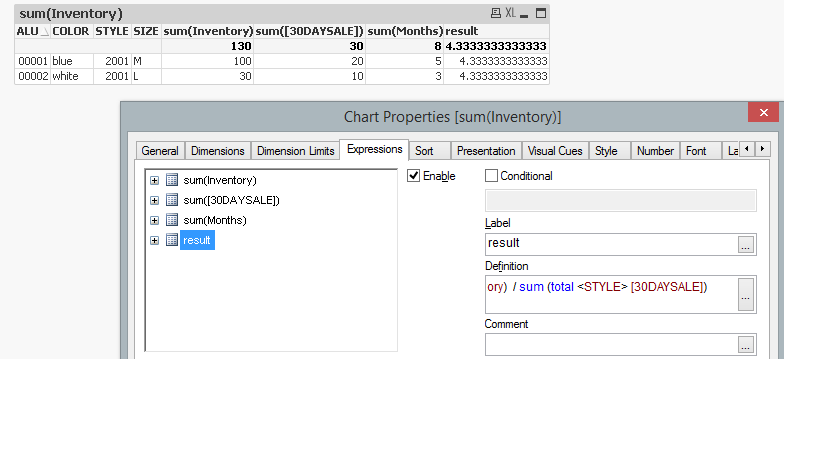Click the SIZE value L cell
This screenshot has width=819, height=460.
click(146, 76)
